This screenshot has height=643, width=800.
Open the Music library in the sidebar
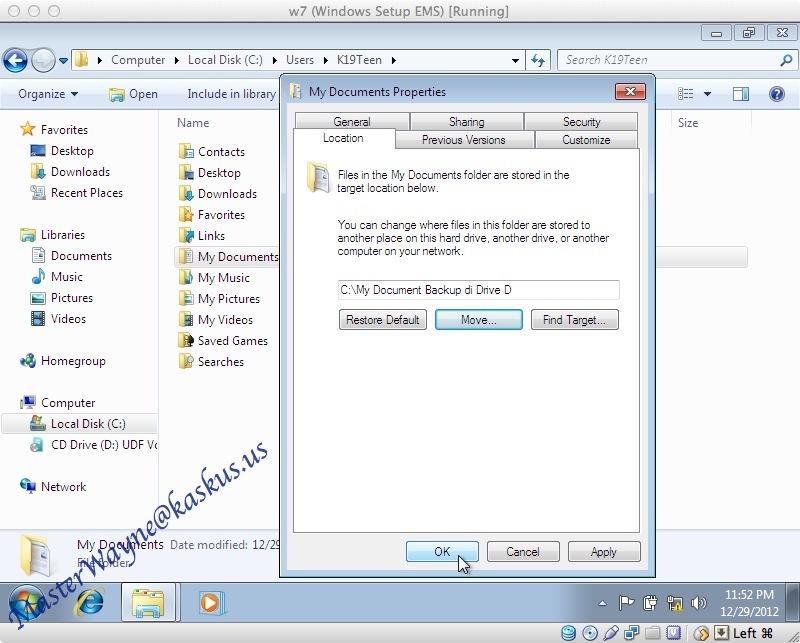pos(66,277)
